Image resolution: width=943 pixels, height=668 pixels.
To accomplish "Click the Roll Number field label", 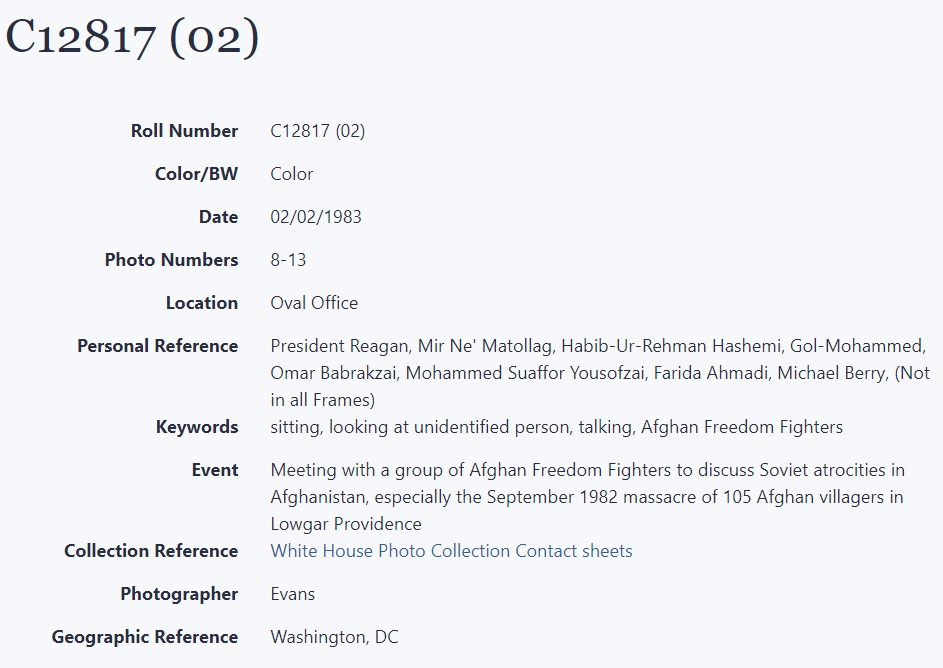I will click(184, 131).
